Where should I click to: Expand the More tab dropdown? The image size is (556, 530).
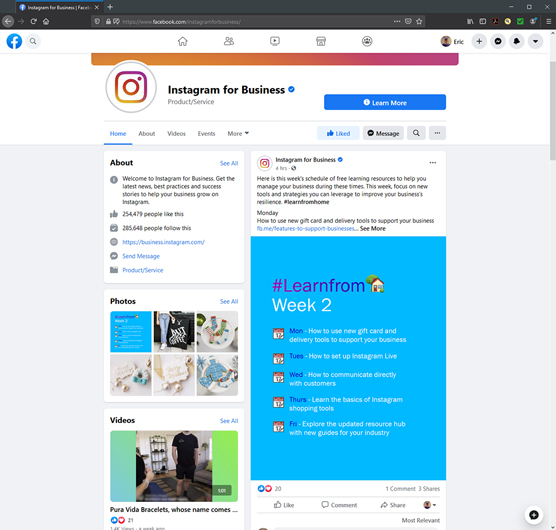[238, 134]
